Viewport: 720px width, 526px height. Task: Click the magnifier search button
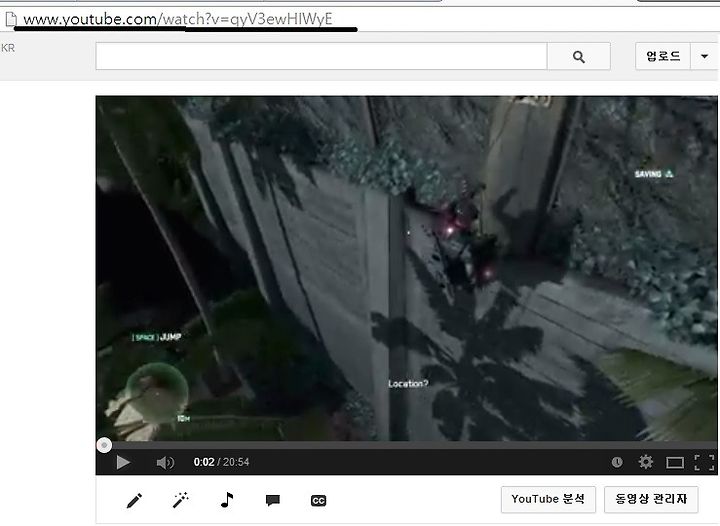pos(579,56)
